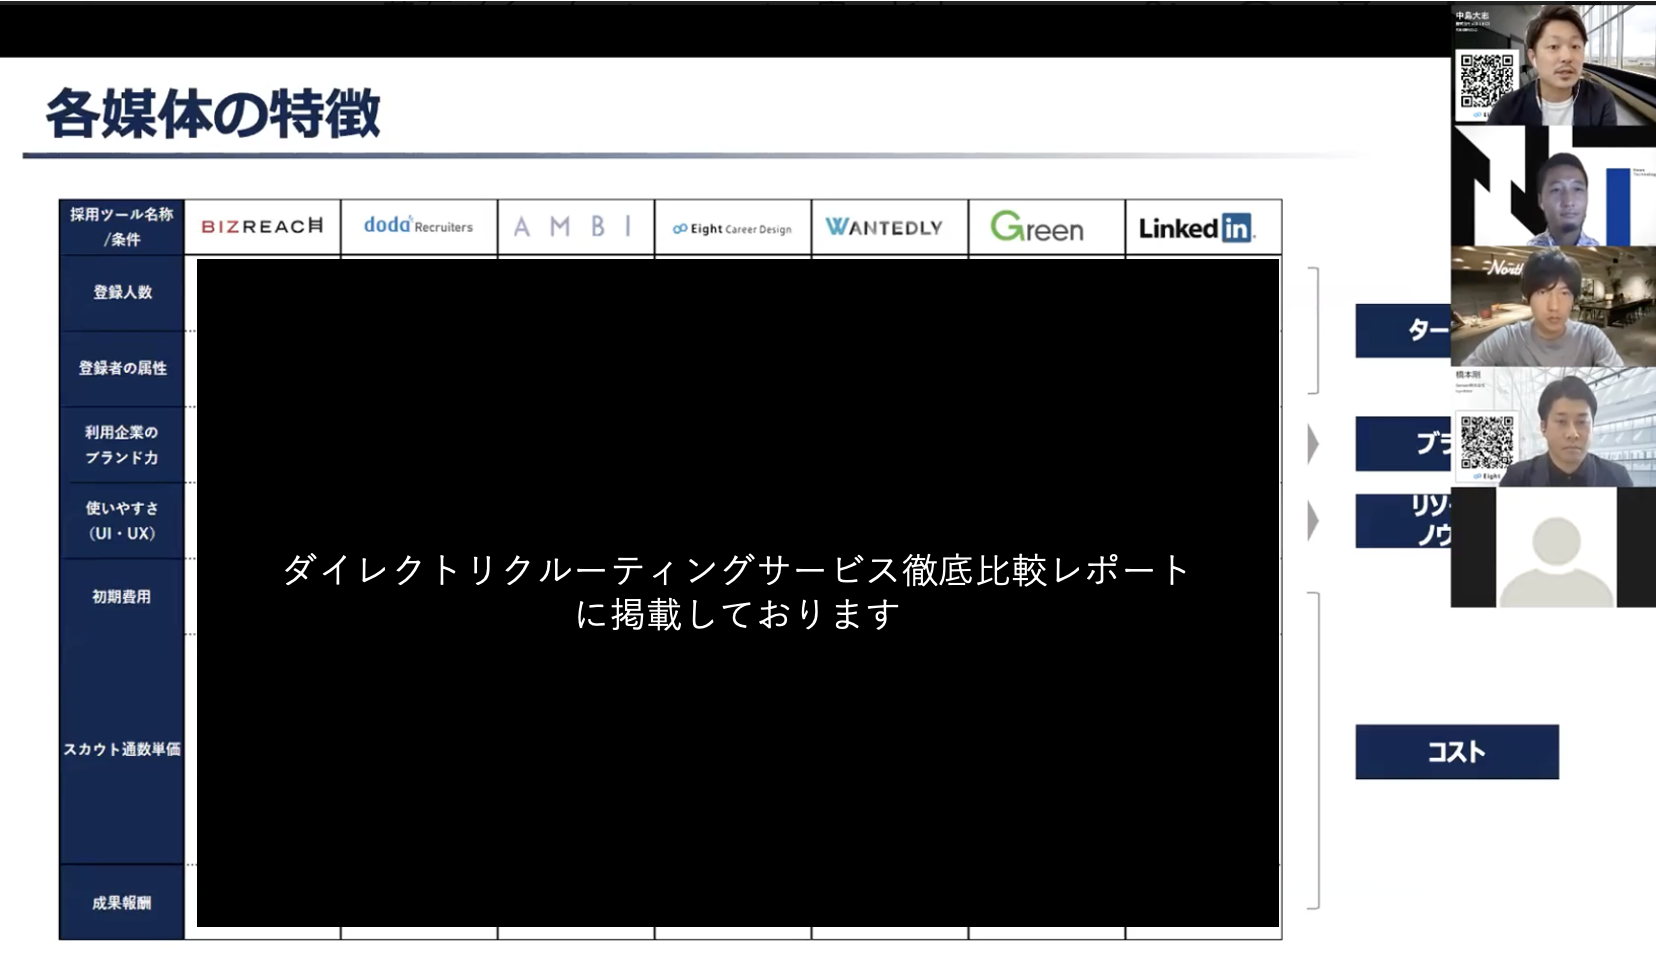The image size is (1656, 976).
Task: Select the AMBI logo
Action: pyautogui.click(x=574, y=227)
